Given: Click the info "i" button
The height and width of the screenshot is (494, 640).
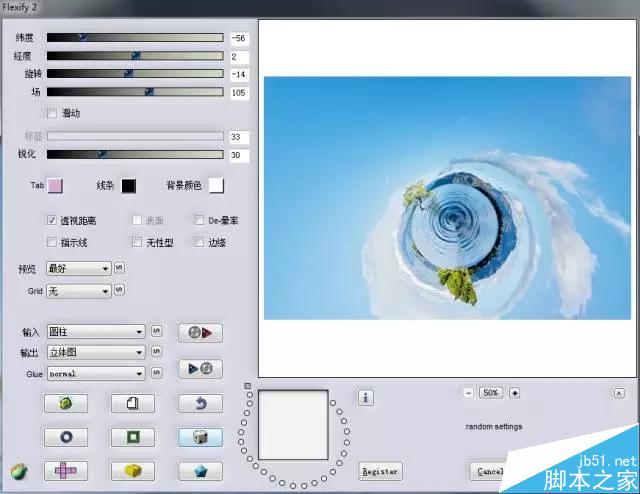Looking at the screenshot, I should (365, 397).
